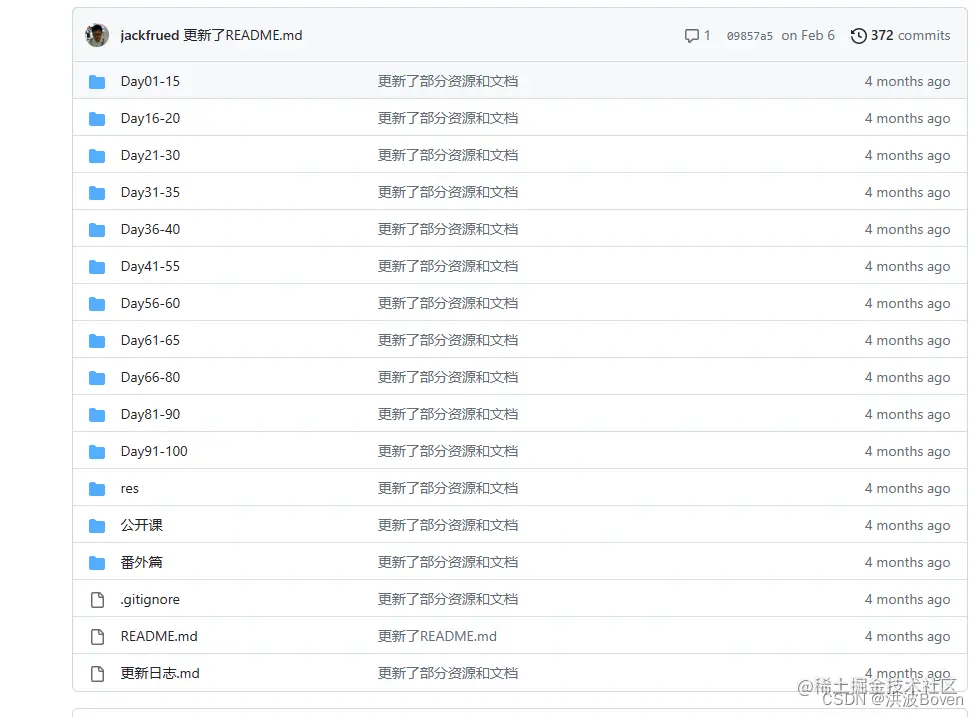Click the README.md file icon

point(97,637)
